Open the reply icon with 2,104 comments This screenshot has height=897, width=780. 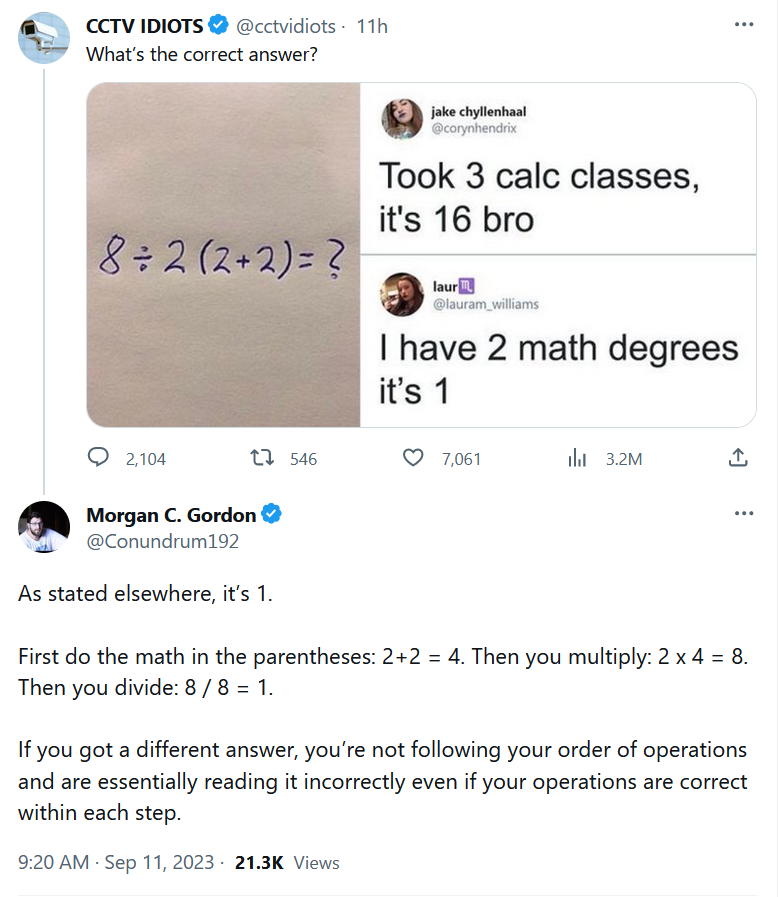coord(98,458)
